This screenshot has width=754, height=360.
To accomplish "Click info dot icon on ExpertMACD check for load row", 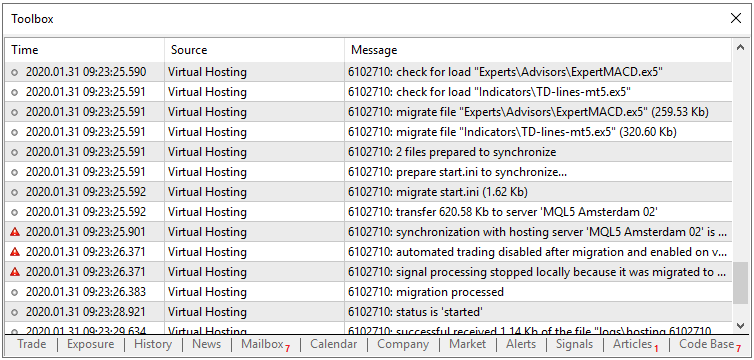I will (x=15, y=73).
